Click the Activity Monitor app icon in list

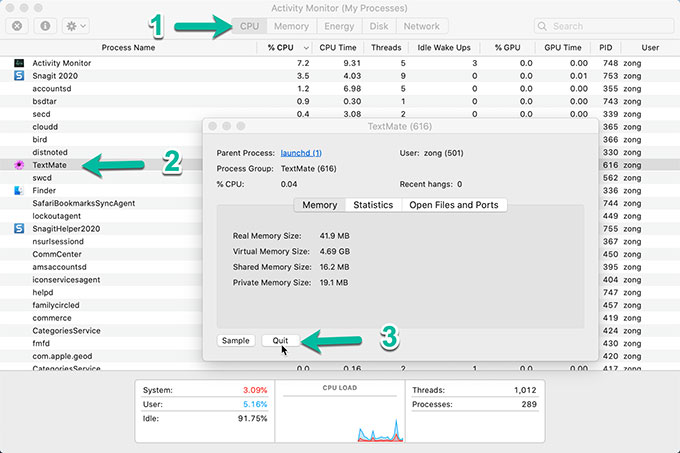(x=19, y=62)
